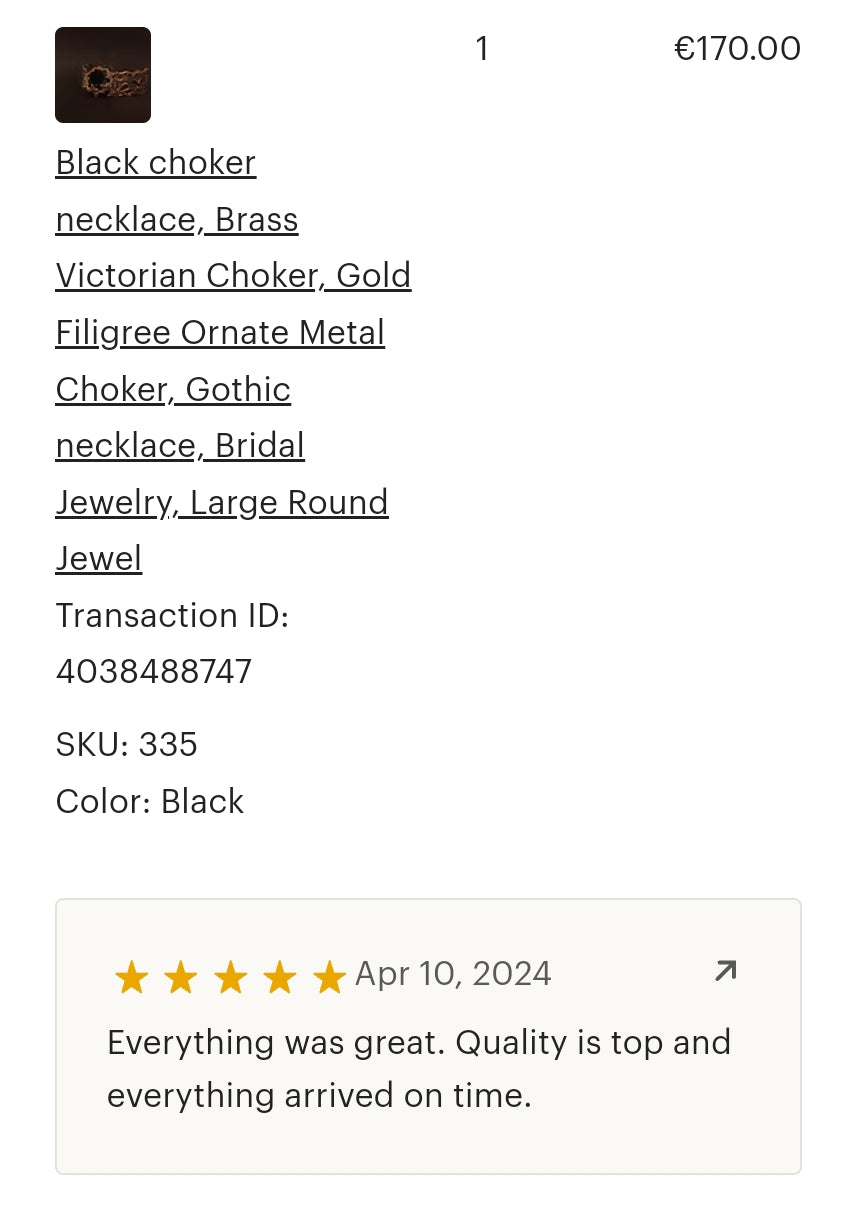Image resolution: width=862 pixels, height=1211 pixels.
Task: Click the €170.00 item price
Action: [737, 48]
